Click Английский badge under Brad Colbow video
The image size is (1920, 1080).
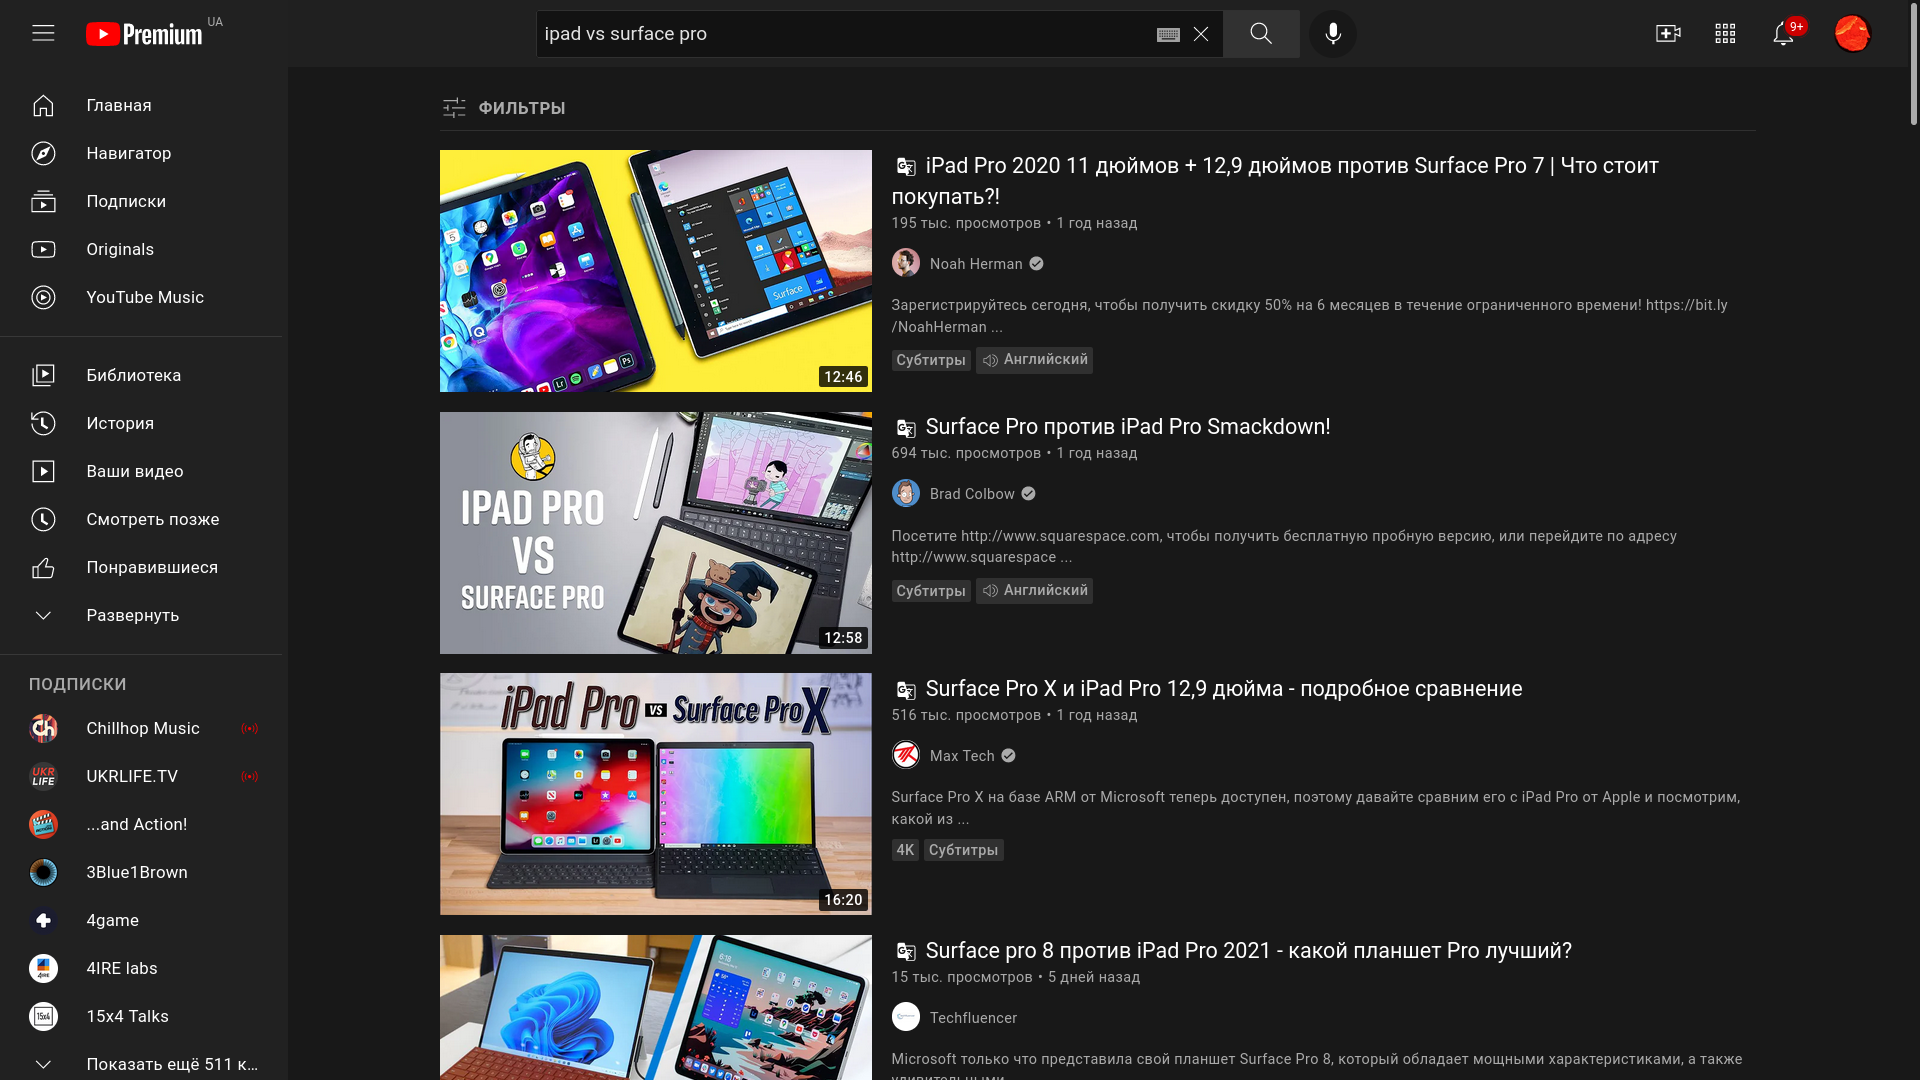[x=1034, y=591]
